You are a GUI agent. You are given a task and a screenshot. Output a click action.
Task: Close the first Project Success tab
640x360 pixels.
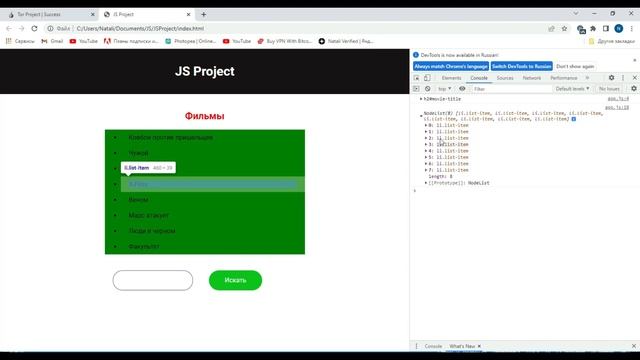93,14
